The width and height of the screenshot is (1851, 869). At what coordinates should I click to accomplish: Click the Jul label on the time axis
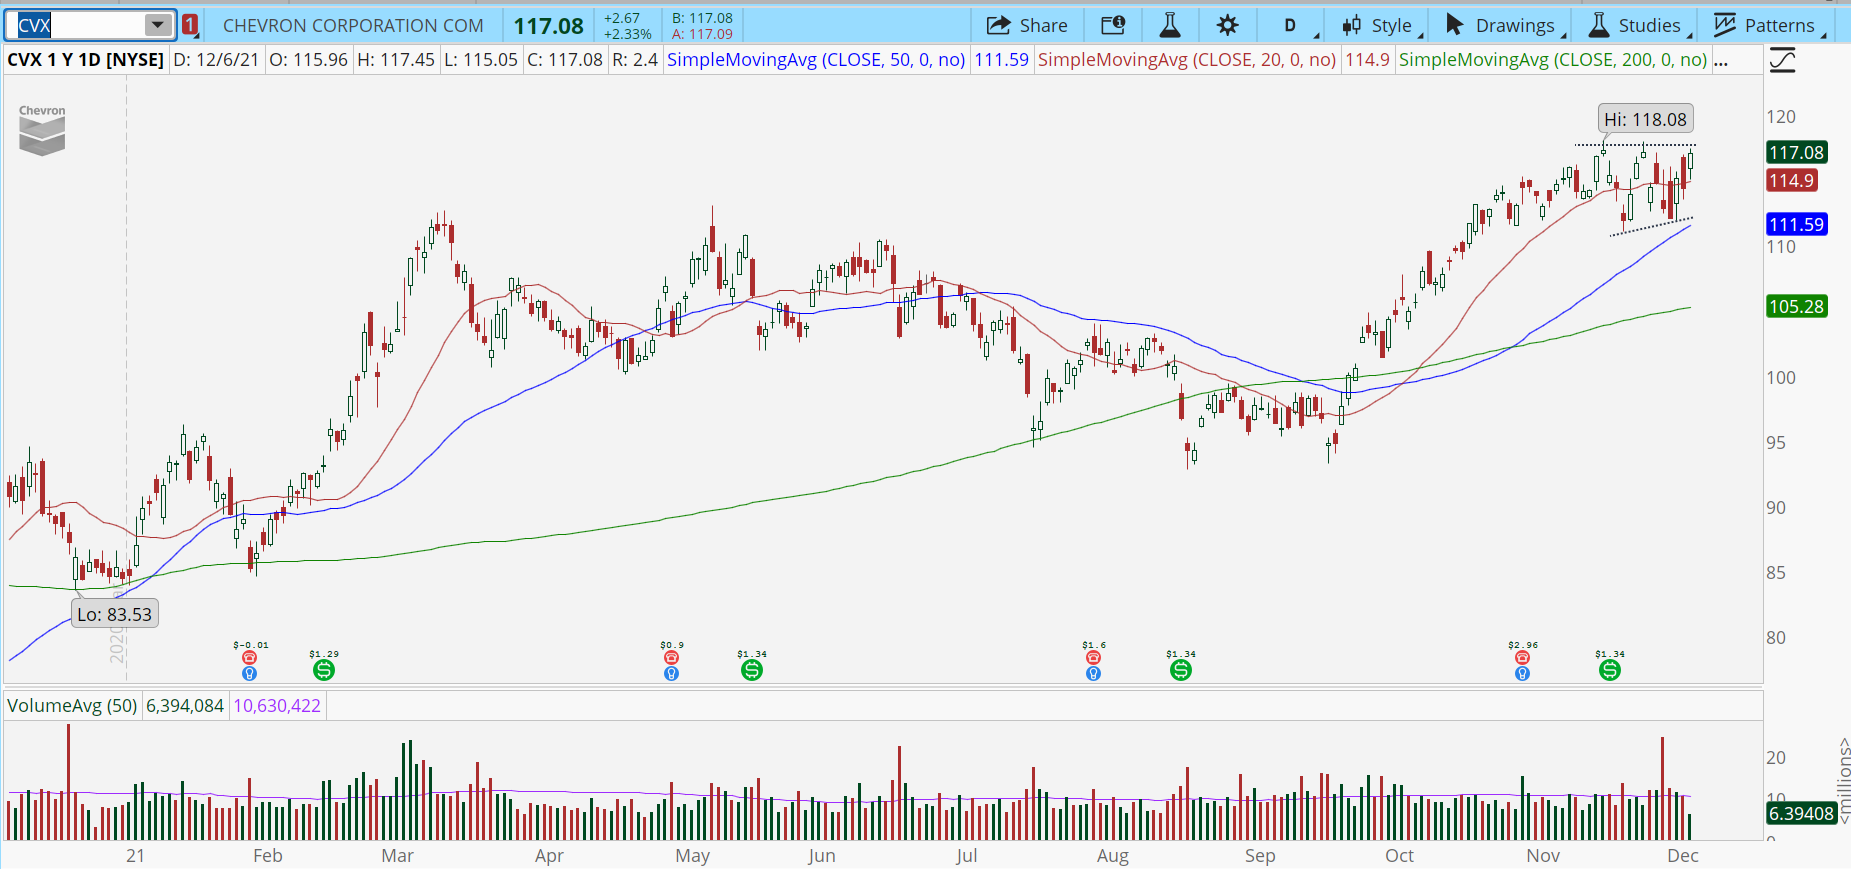tap(966, 856)
